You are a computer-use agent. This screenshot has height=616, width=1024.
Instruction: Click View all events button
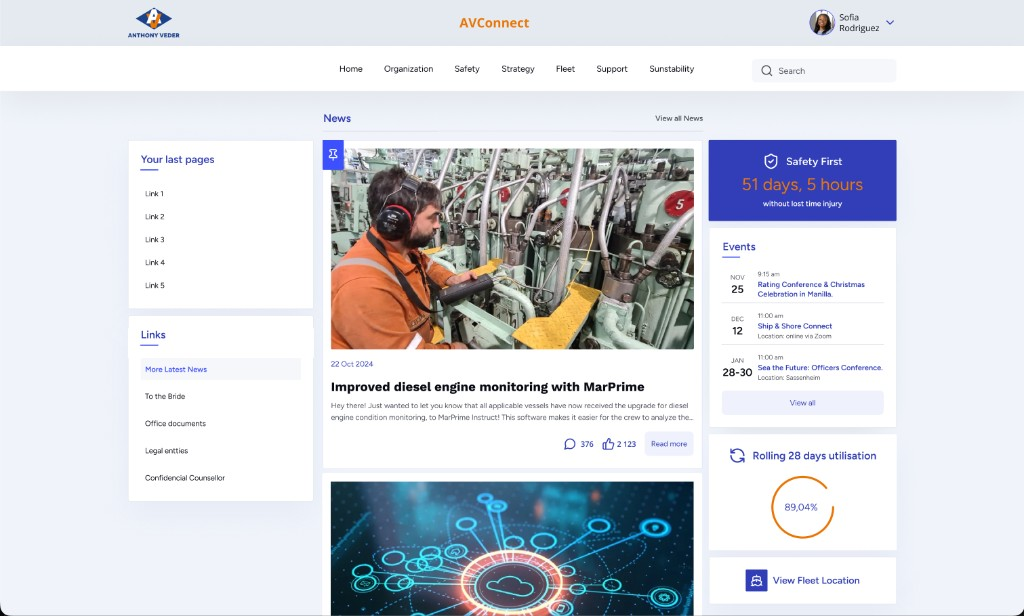(803, 403)
